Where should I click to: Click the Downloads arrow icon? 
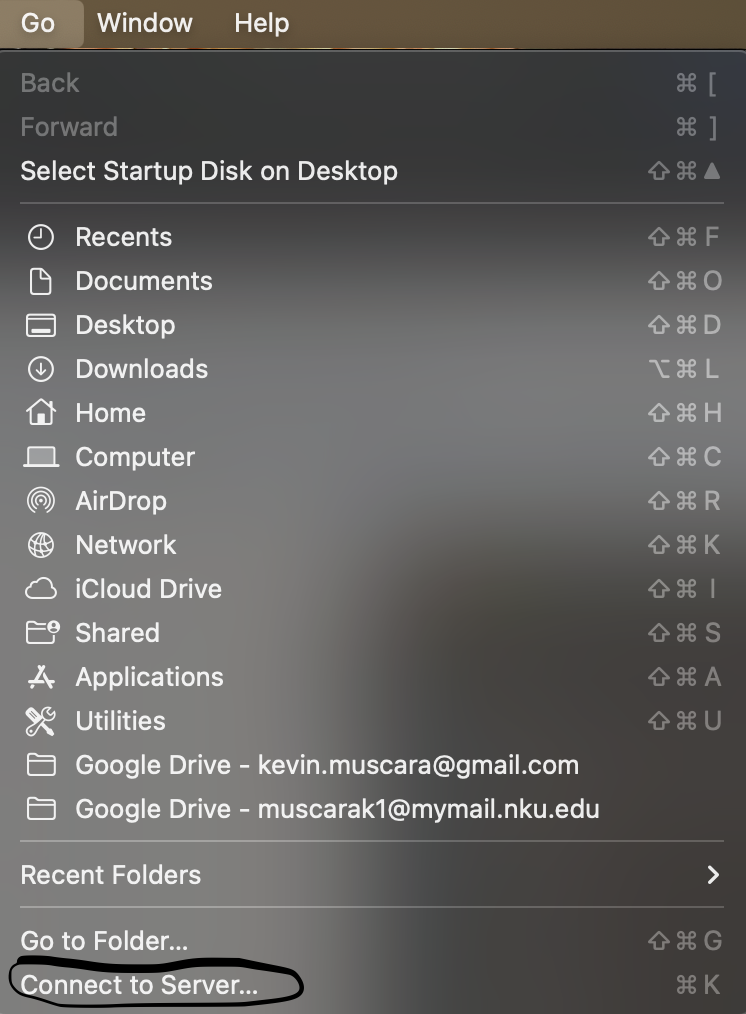[40, 369]
